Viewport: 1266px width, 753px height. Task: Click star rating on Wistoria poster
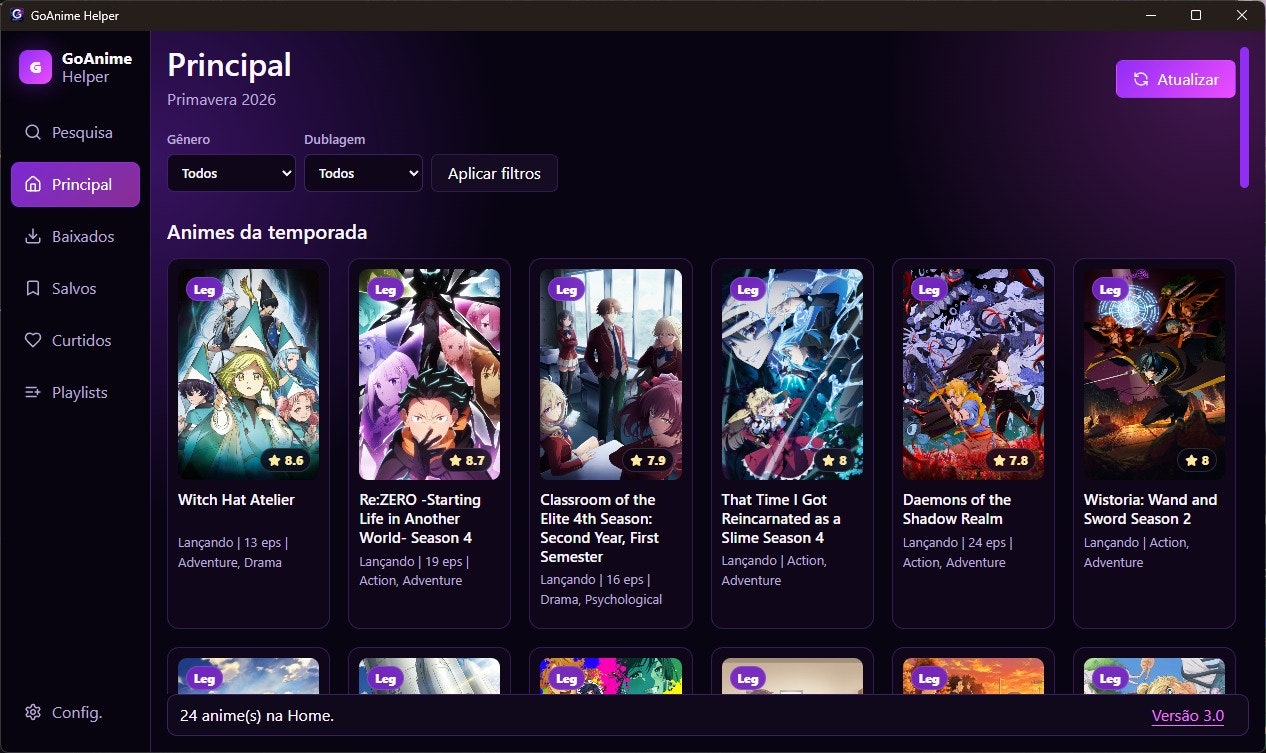(x=1198, y=460)
